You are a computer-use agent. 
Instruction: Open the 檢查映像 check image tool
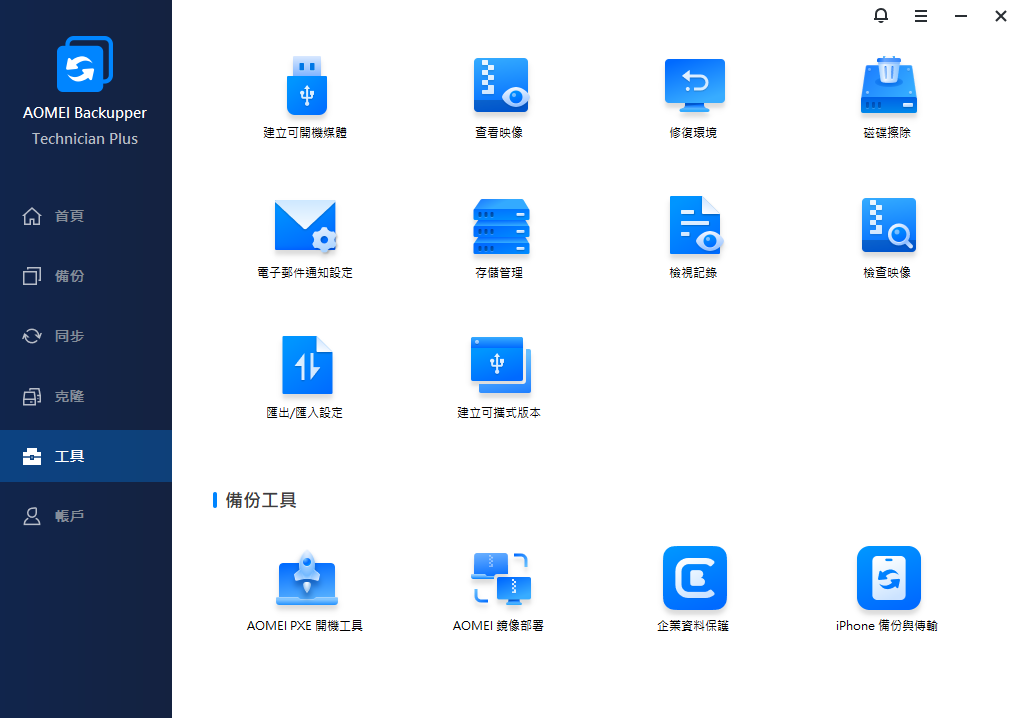[x=888, y=238]
